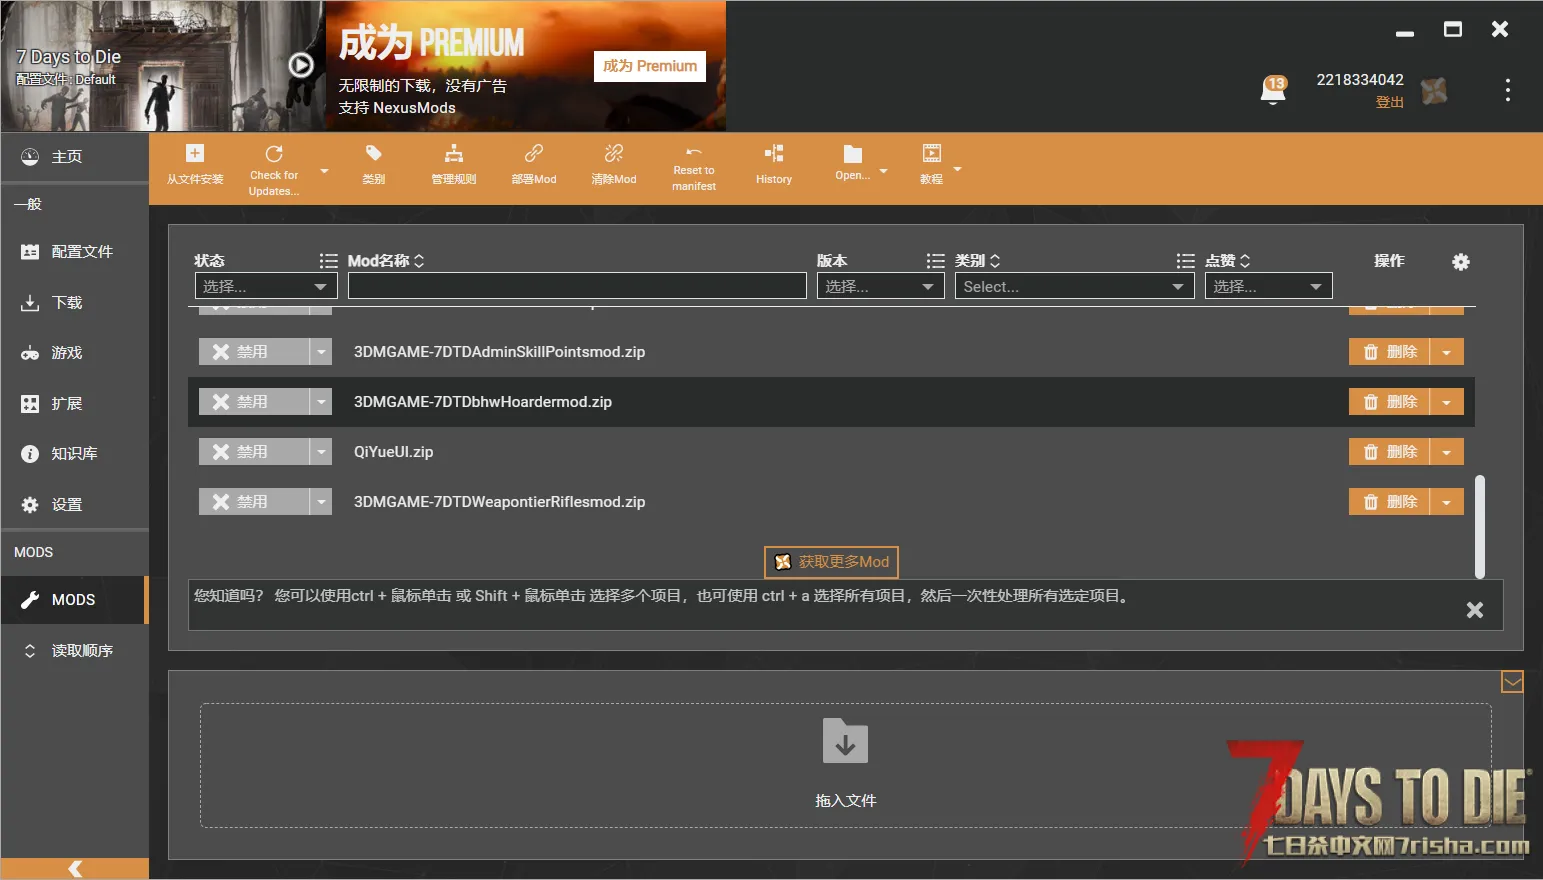This screenshot has width=1543, height=880.
Task: Open 类别 Select... filter dropdown
Action: [1075, 286]
